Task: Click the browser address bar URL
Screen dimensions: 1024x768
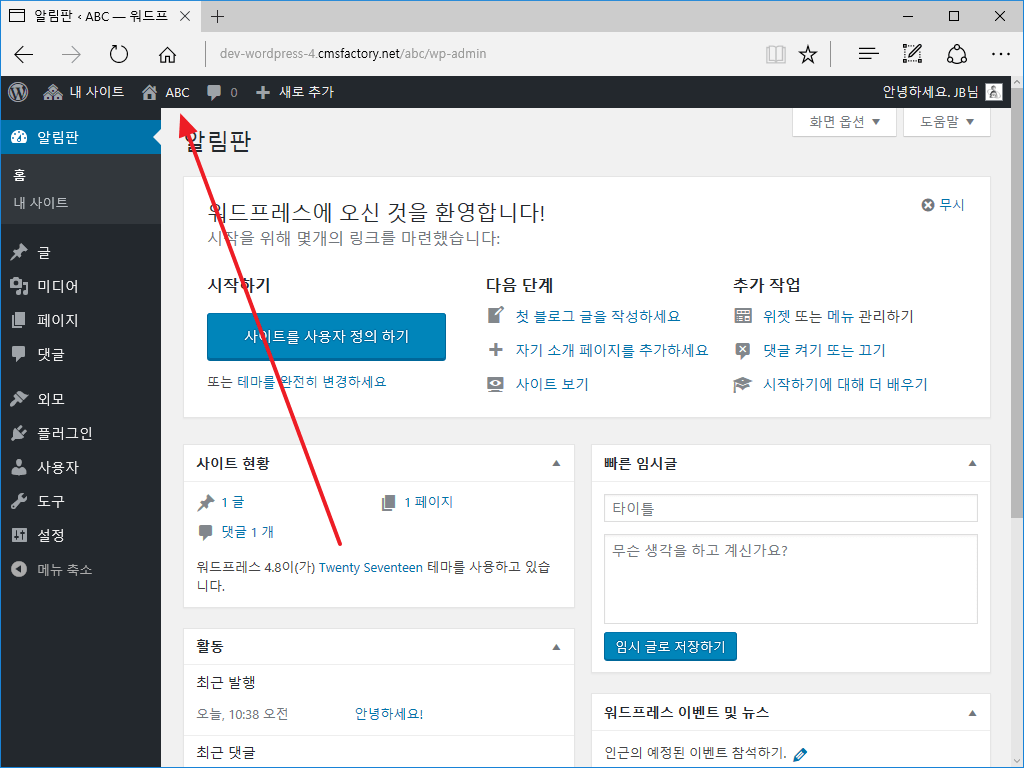Action: tap(353, 54)
